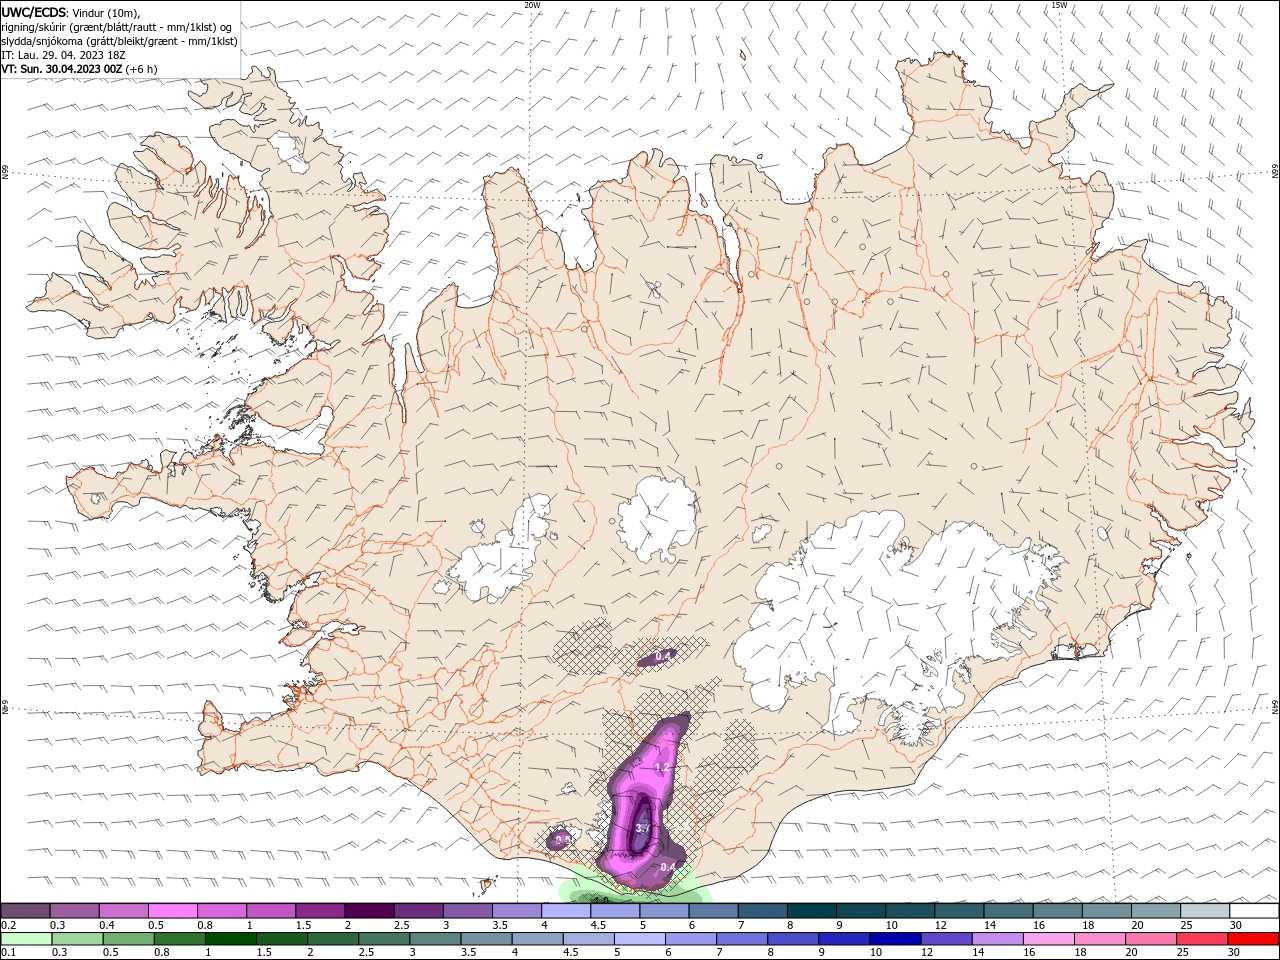Select the valid time line 'VT: Sun. 30.04.2023 00Z'

click(x=62, y=69)
